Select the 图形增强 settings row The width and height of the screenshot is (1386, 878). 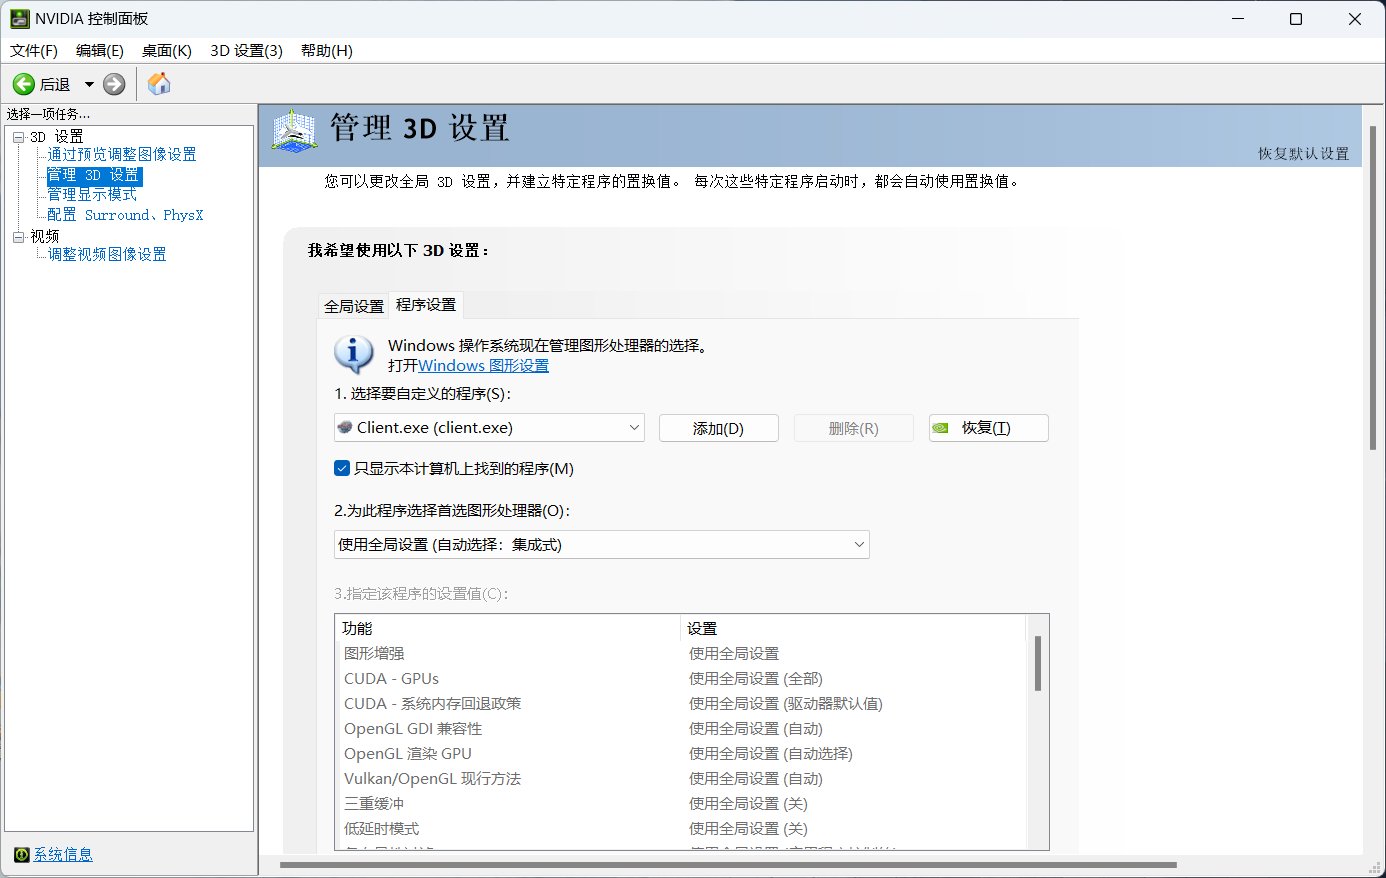tap(681, 653)
